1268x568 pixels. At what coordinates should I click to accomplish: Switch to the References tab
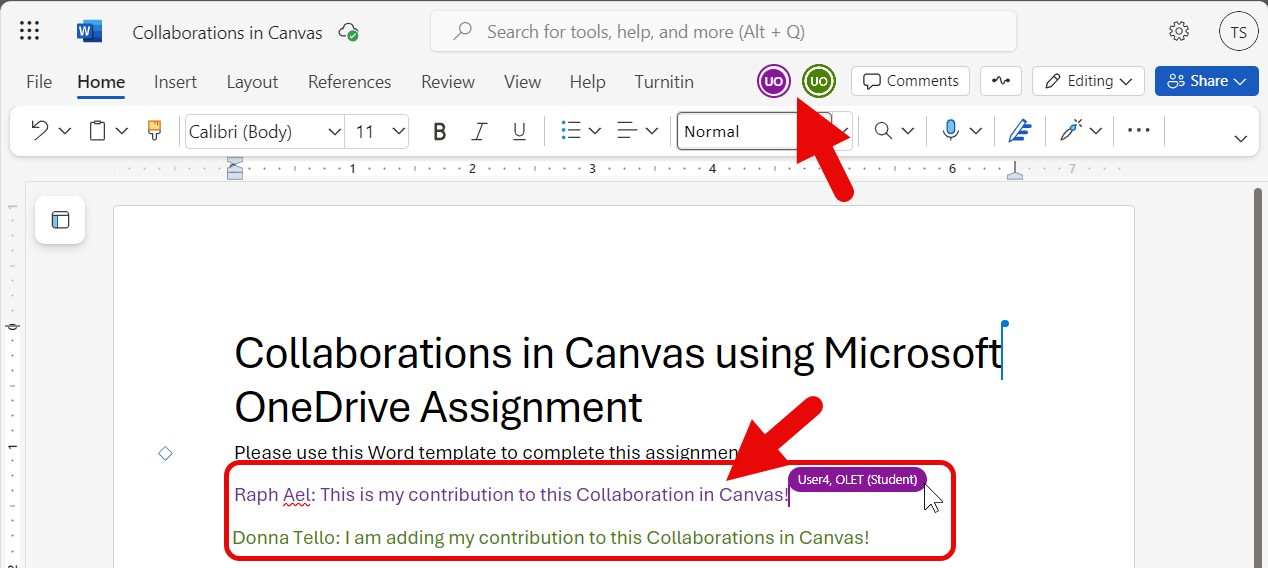click(349, 82)
